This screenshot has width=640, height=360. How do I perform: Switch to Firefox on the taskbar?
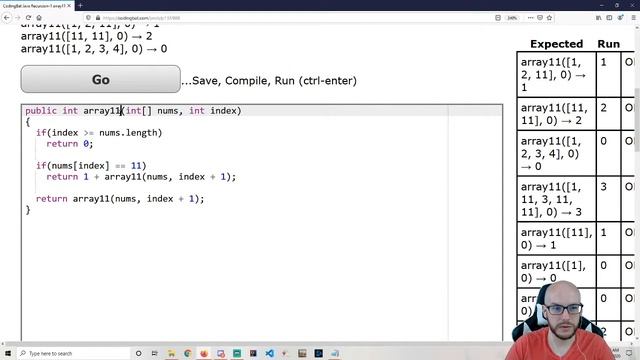[204, 353]
